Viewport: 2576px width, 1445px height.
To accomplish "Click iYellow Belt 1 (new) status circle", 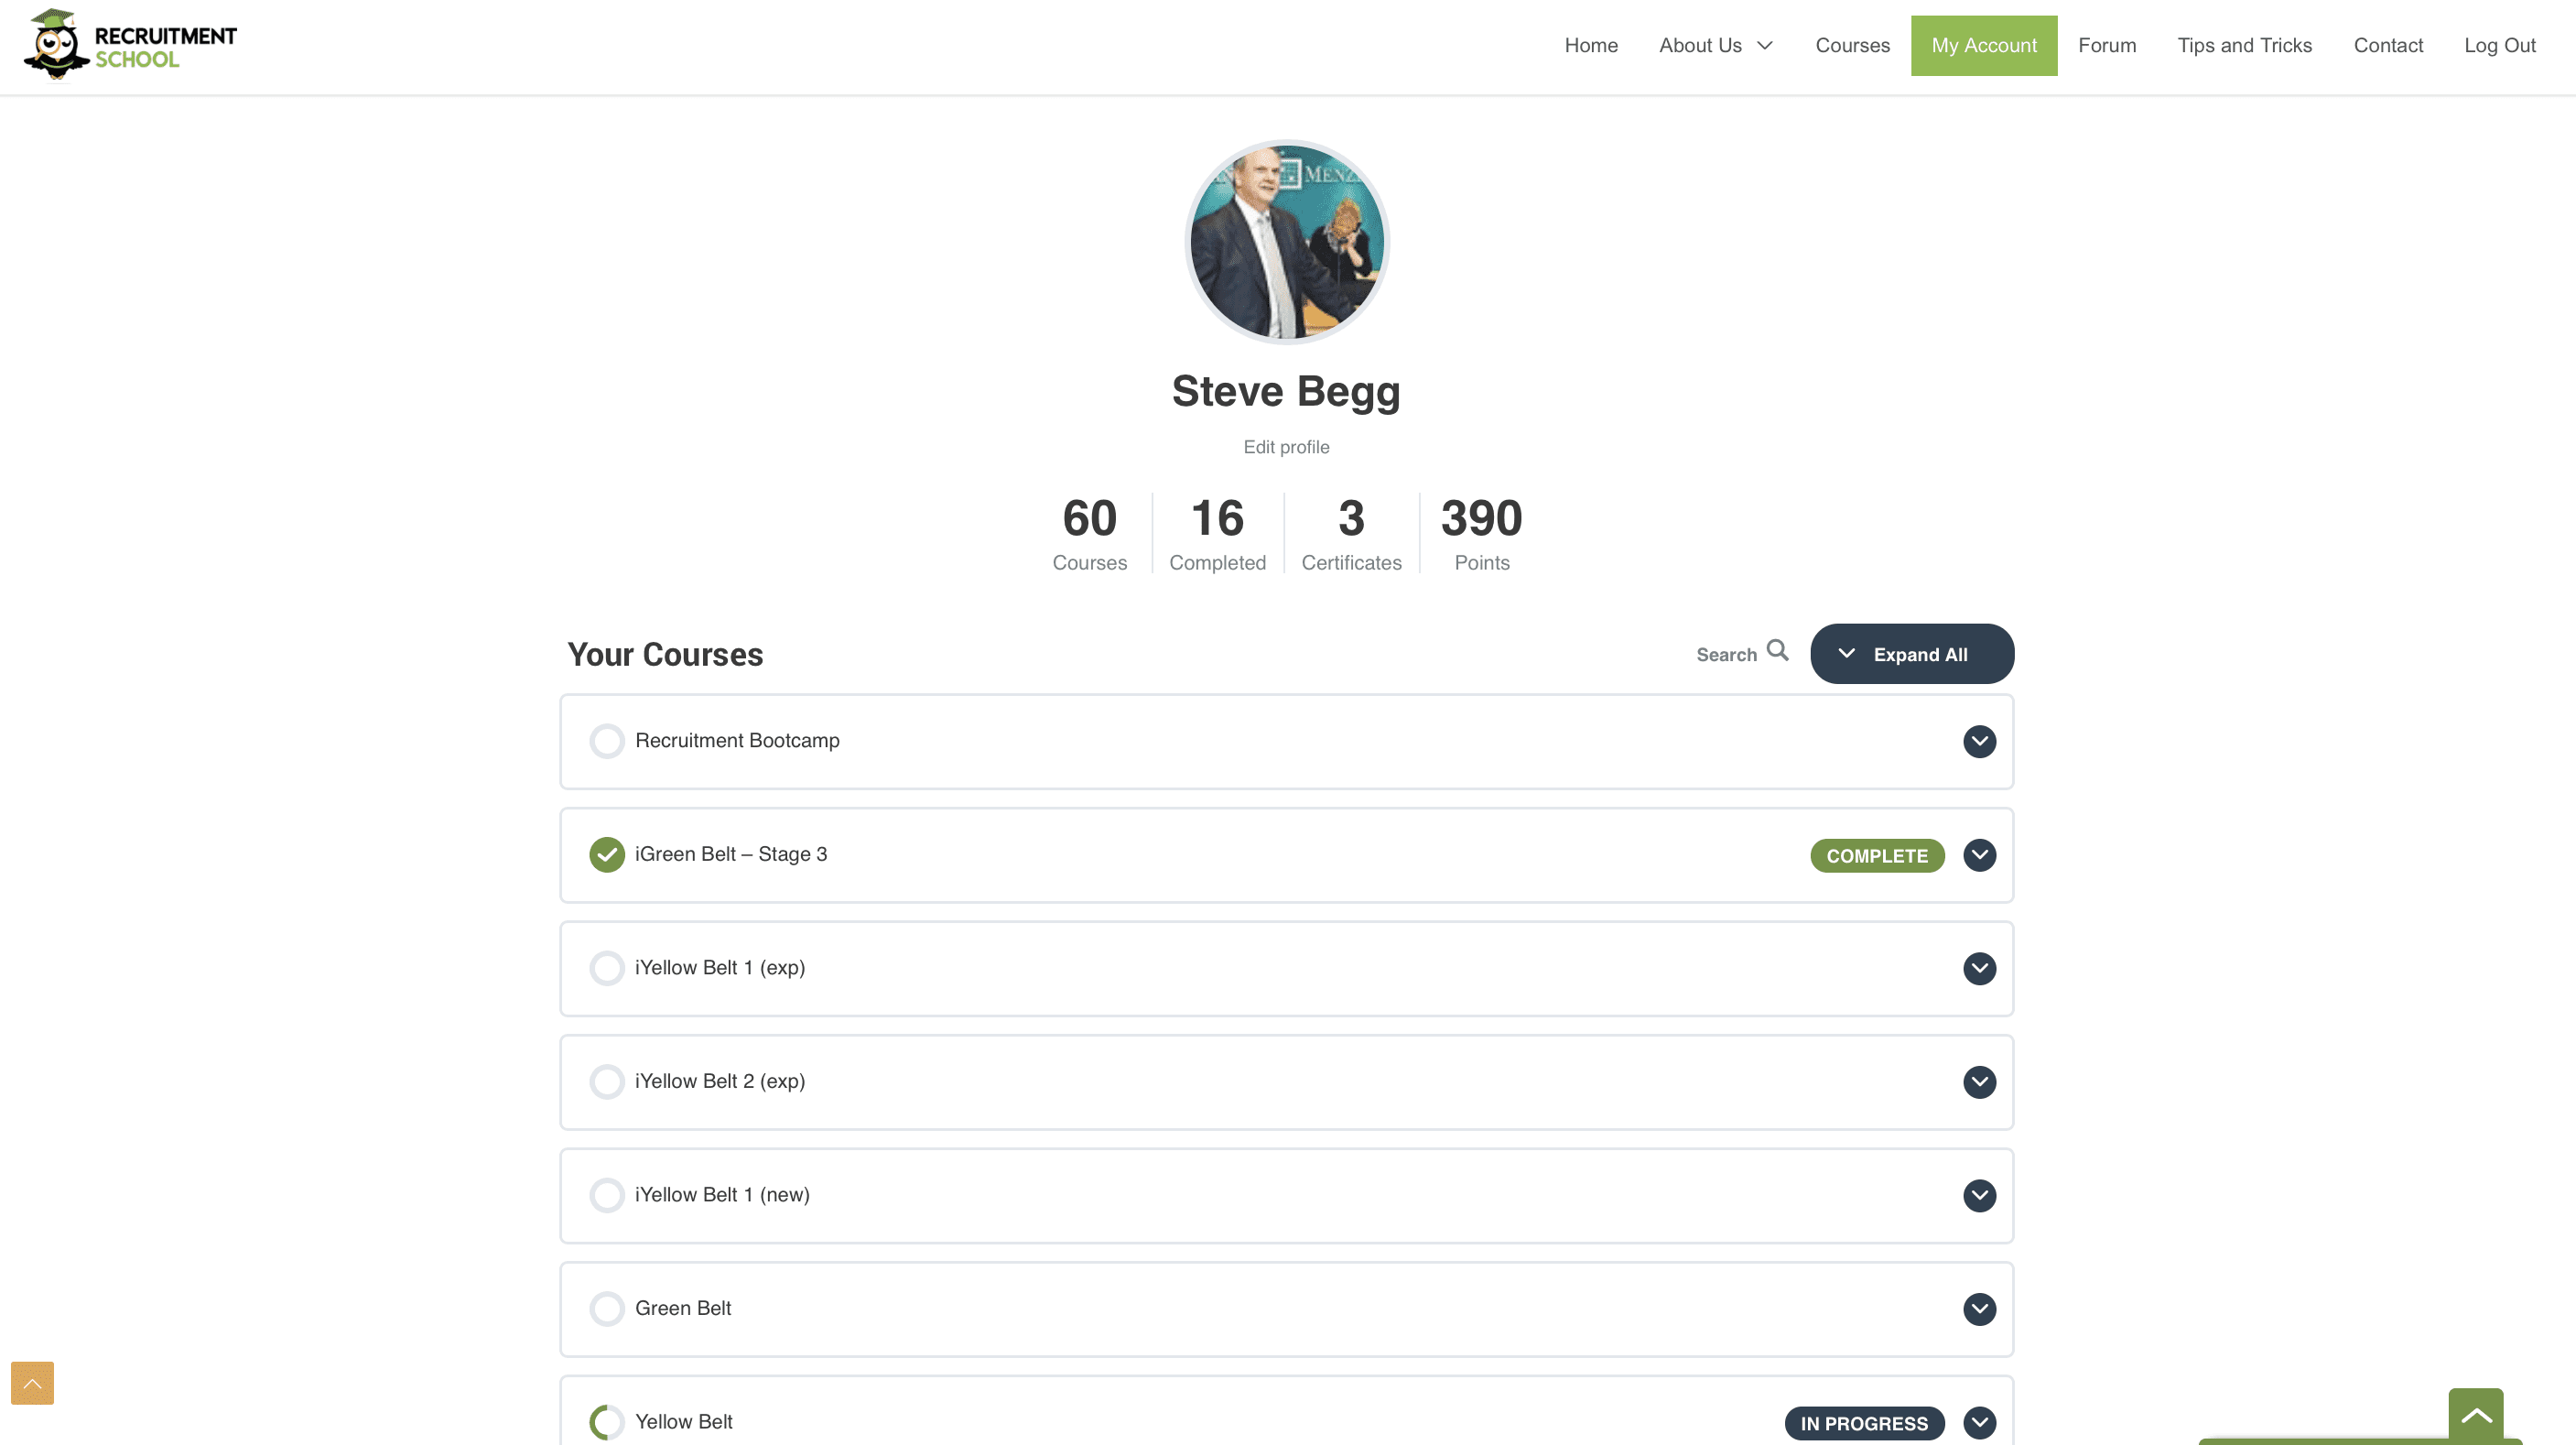I will 606,1195.
